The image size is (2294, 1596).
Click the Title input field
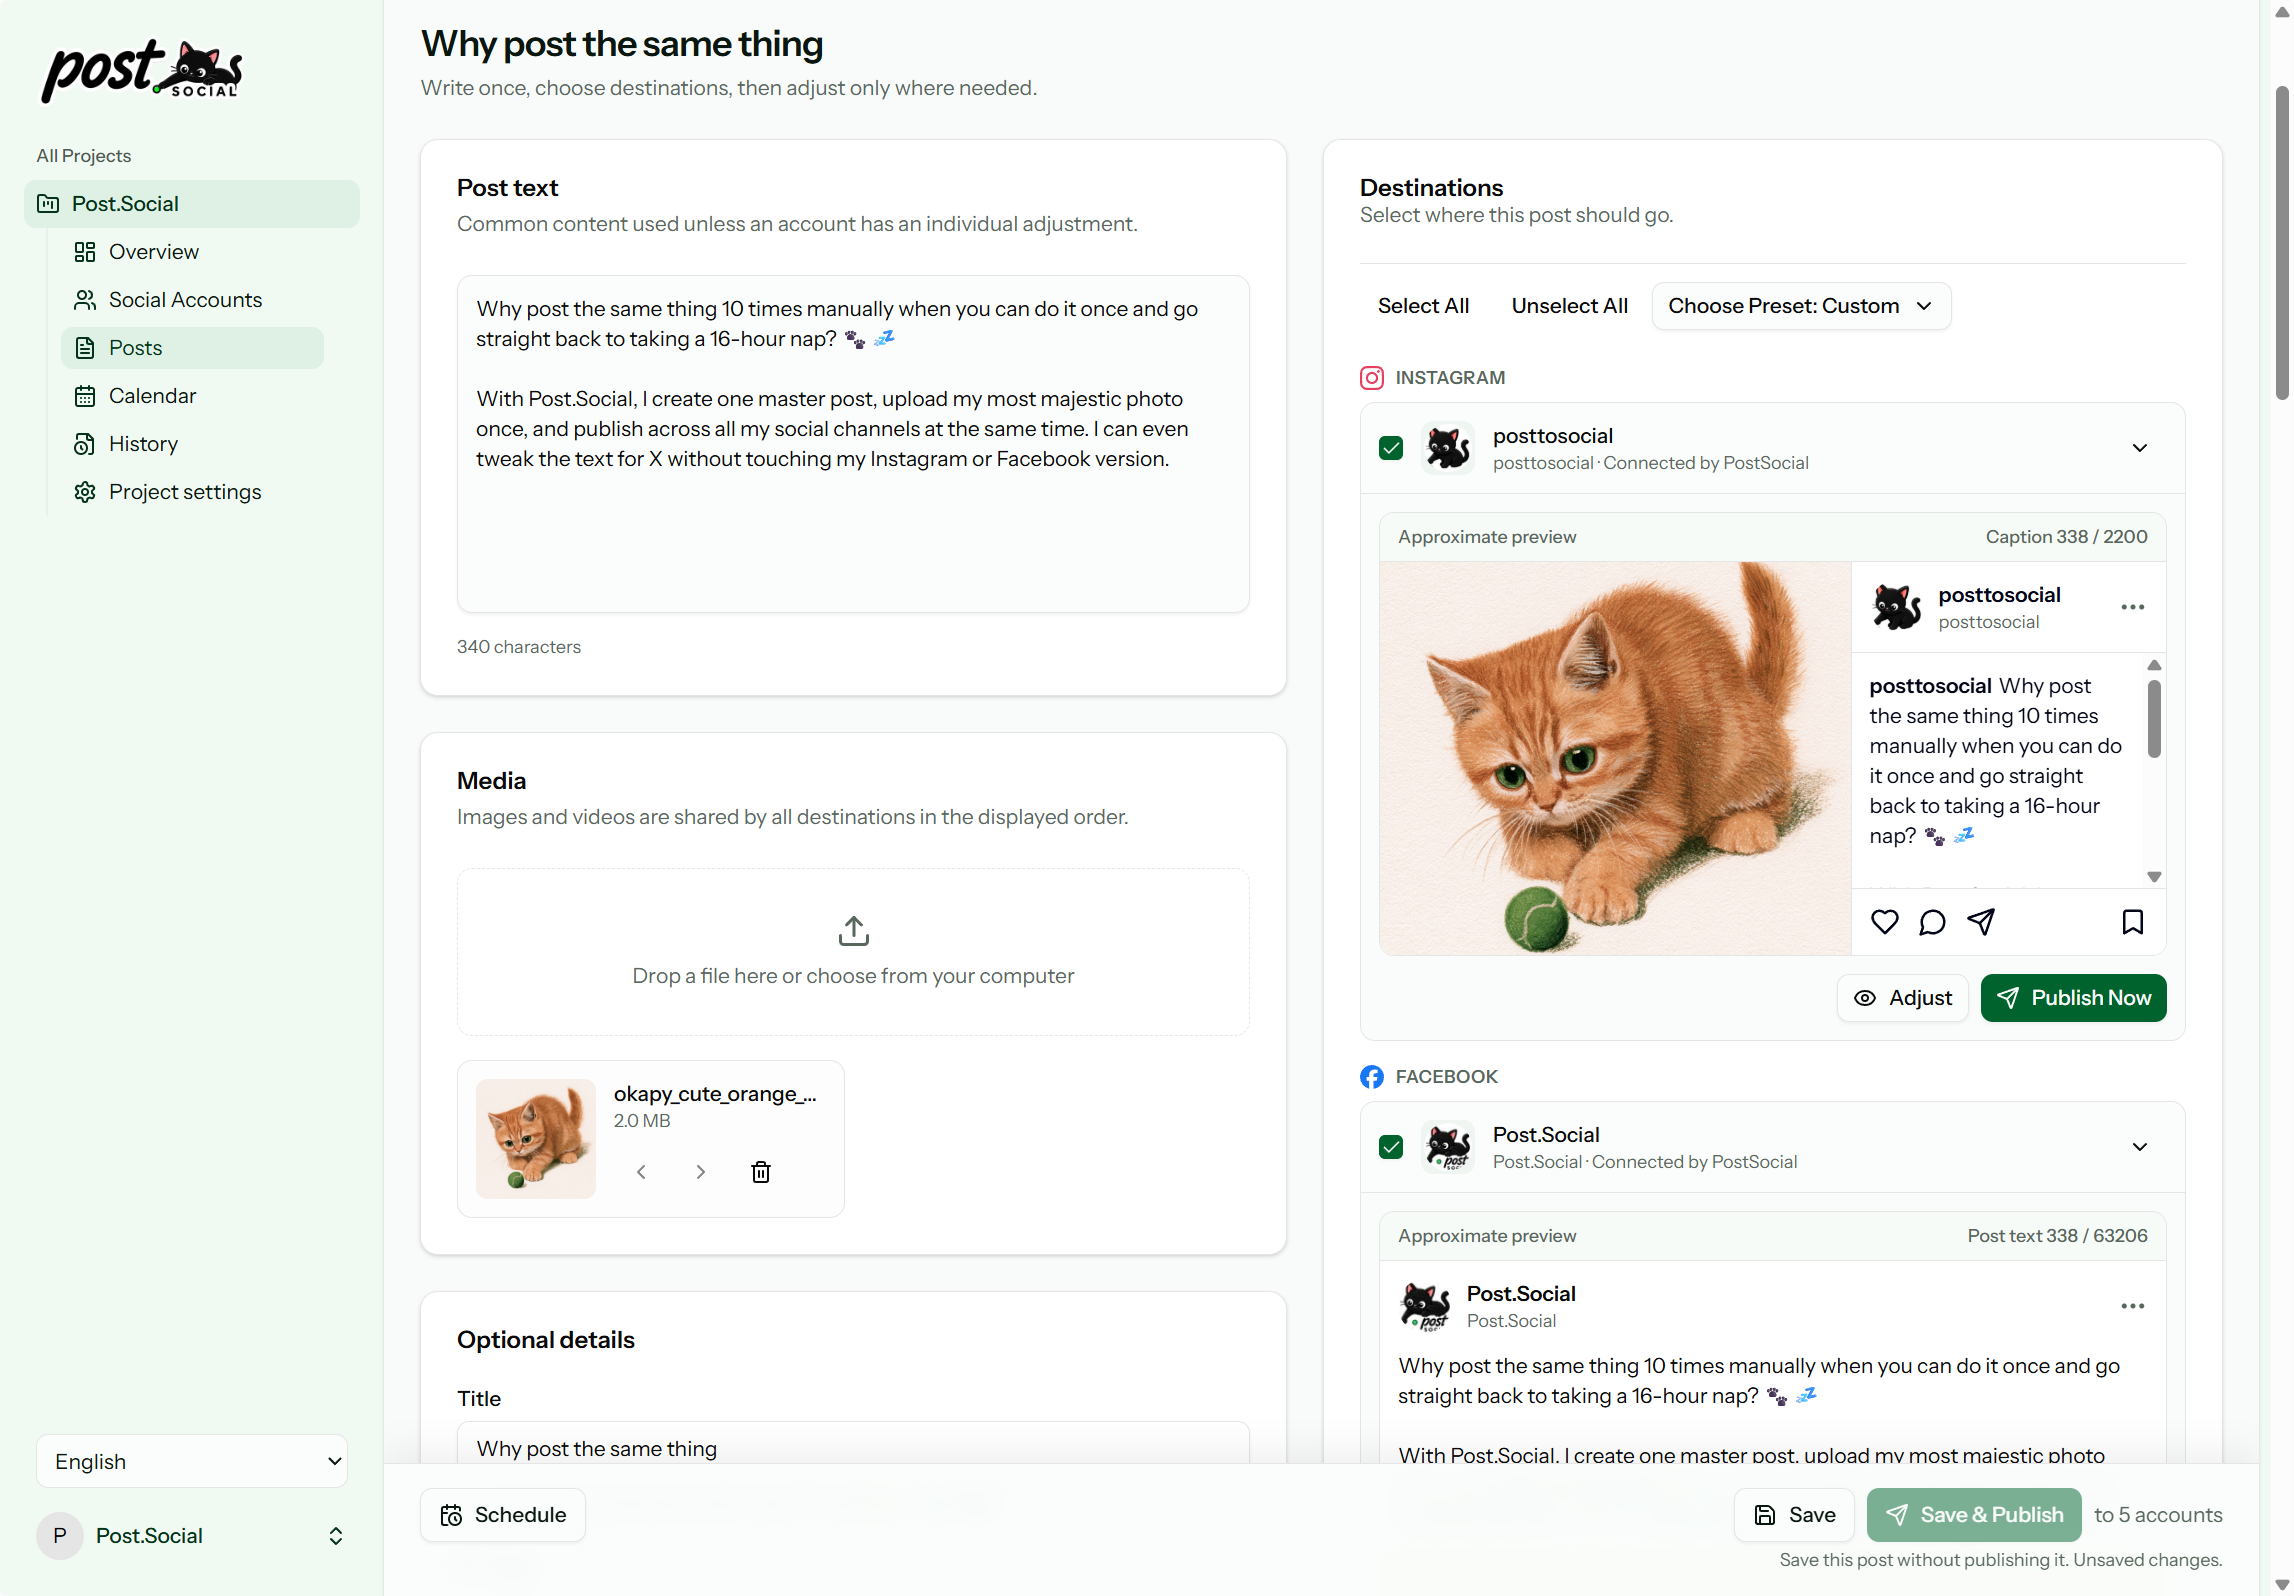(x=853, y=1444)
